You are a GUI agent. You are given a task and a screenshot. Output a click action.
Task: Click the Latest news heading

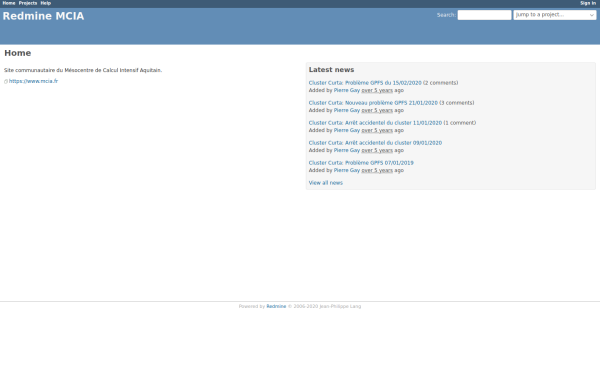tap(331, 70)
